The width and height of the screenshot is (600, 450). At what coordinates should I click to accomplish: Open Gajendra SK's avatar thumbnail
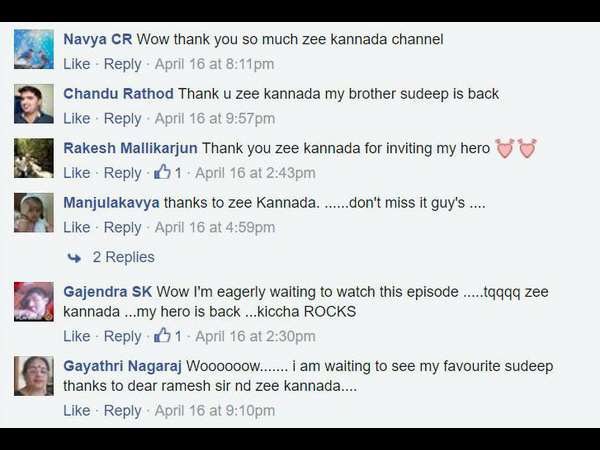[x=34, y=302]
